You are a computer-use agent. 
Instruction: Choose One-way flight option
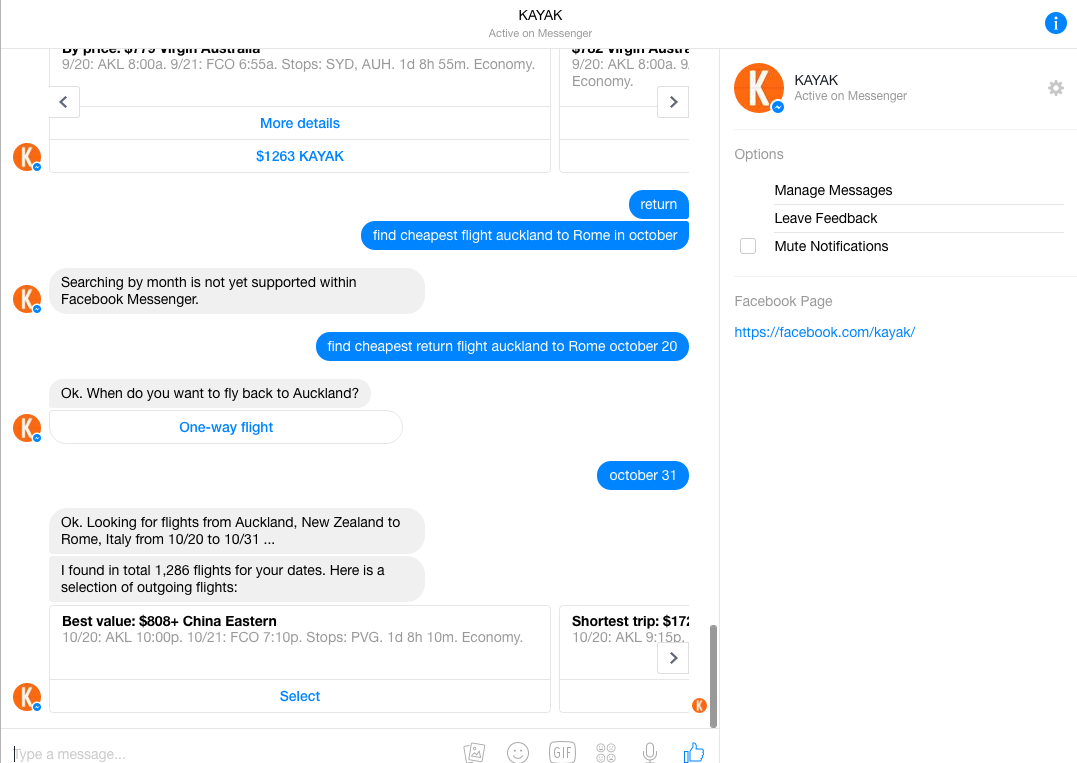point(226,427)
